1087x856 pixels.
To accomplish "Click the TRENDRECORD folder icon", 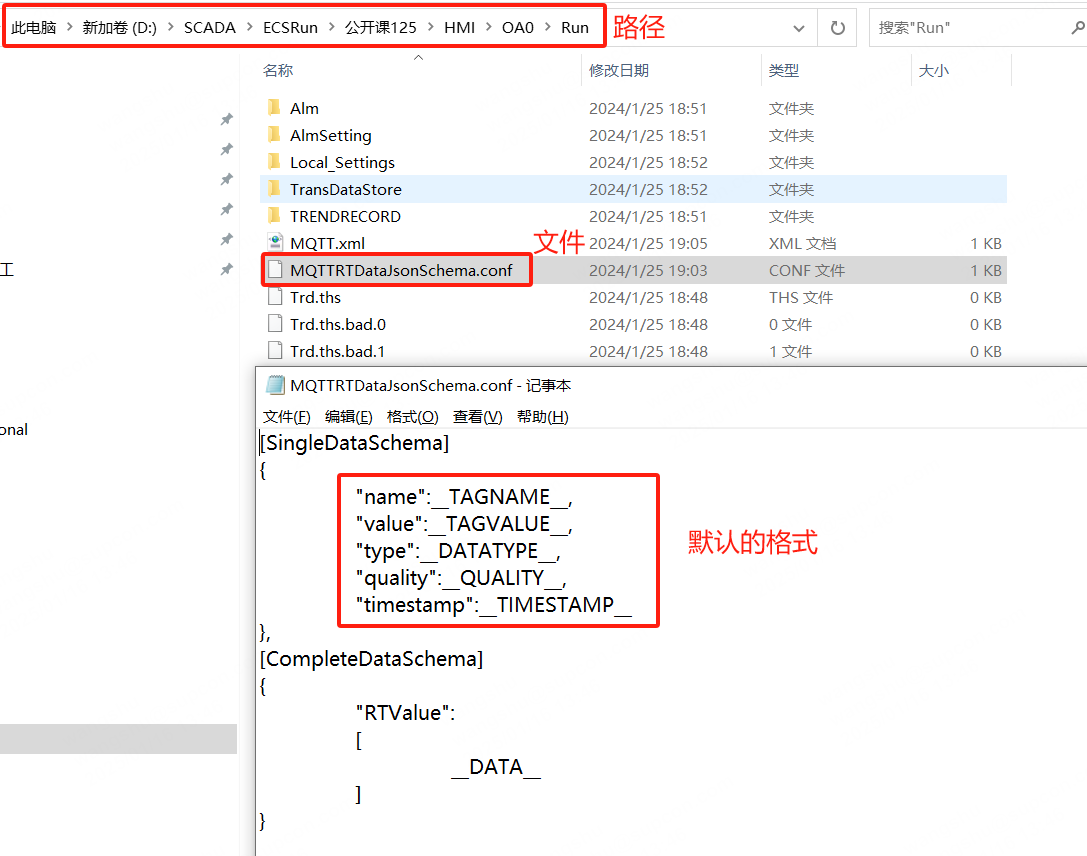I will [x=275, y=216].
